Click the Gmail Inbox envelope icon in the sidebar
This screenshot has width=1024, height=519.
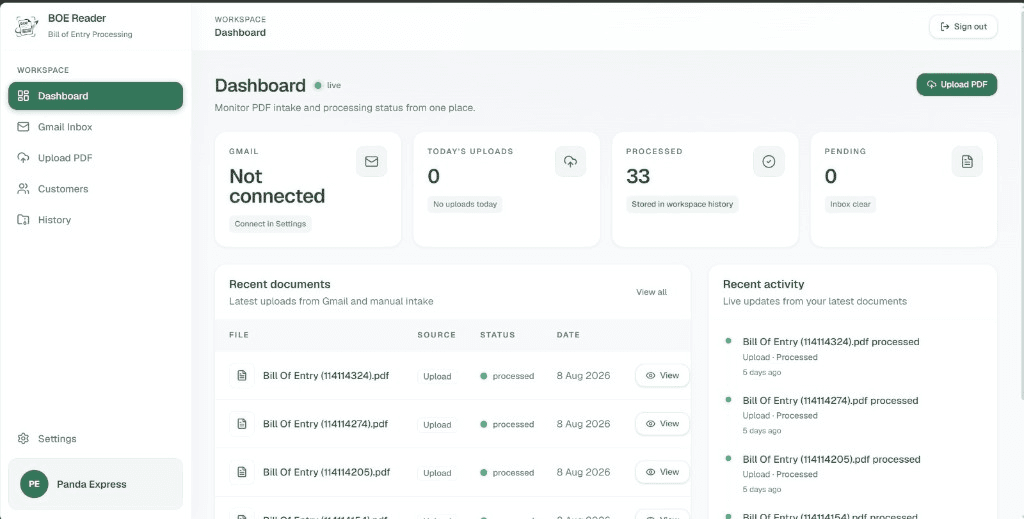pos(24,127)
